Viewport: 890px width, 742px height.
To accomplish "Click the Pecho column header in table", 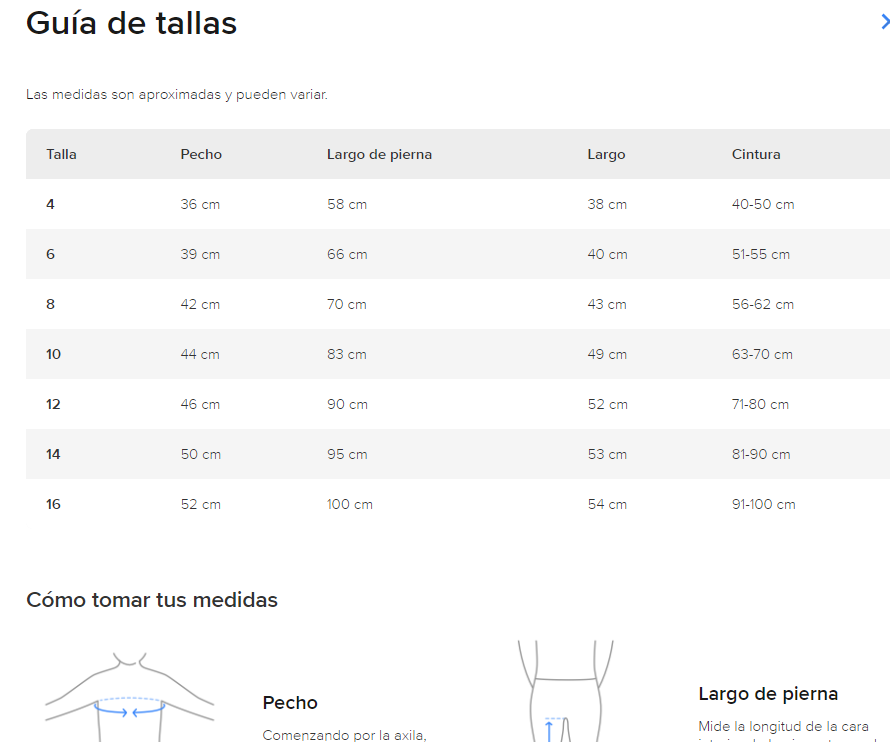I will pyautogui.click(x=201, y=154).
